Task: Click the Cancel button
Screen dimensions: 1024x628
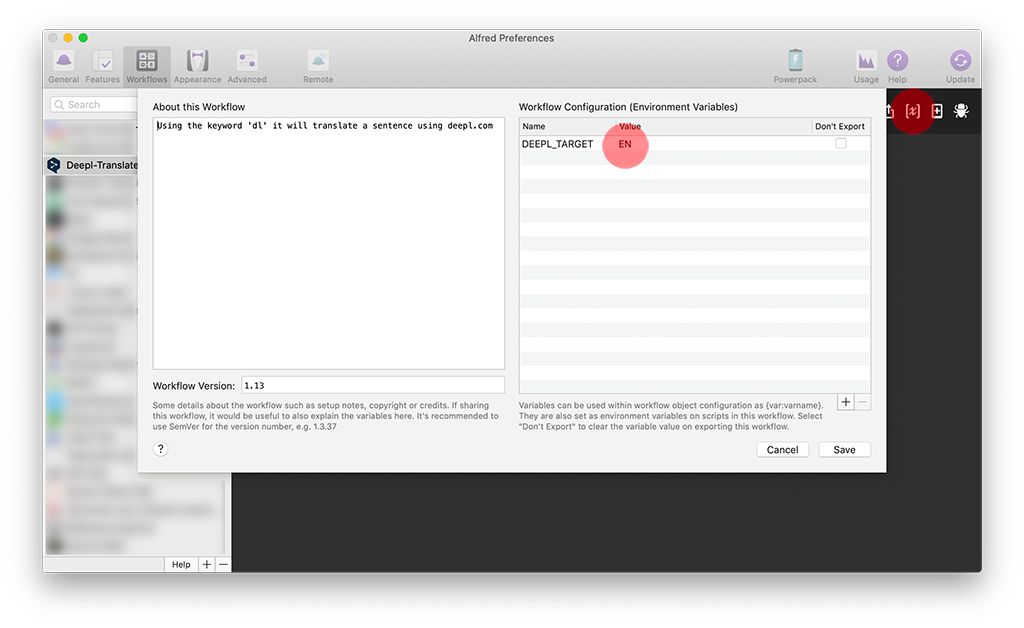Action: [782, 450]
